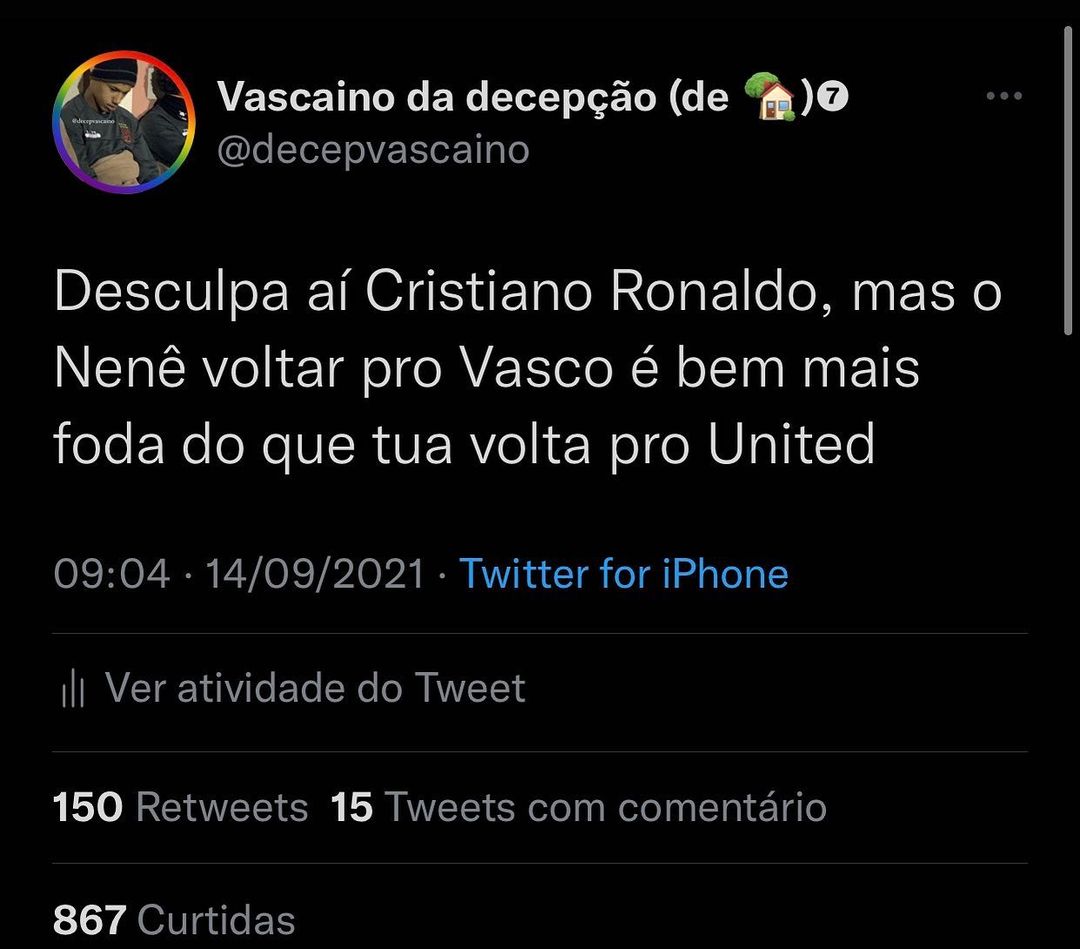This screenshot has height=949, width=1080.
Task: Click the house emoji in the display name
Action: pos(770,97)
